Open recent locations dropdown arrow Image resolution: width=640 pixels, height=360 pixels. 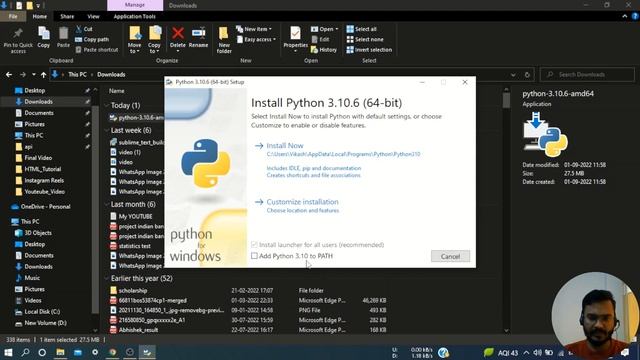(x=33, y=75)
